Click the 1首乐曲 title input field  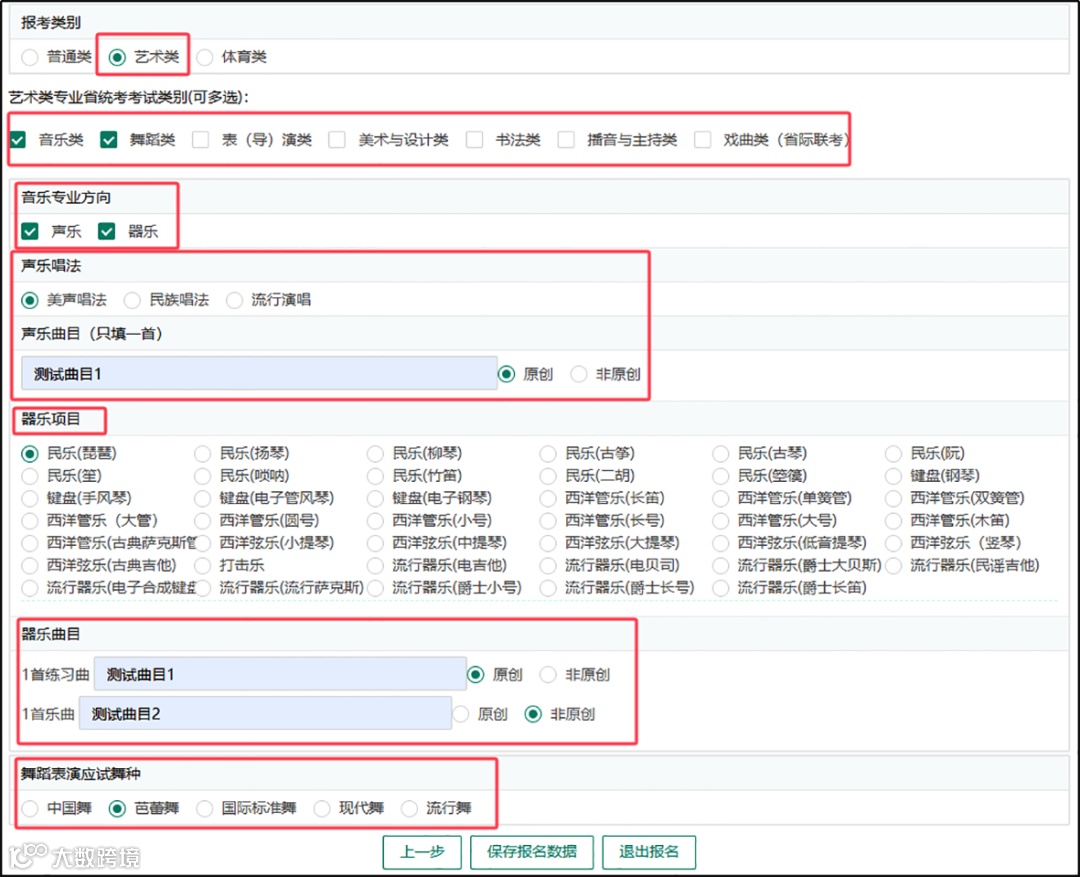pos(265,714)
